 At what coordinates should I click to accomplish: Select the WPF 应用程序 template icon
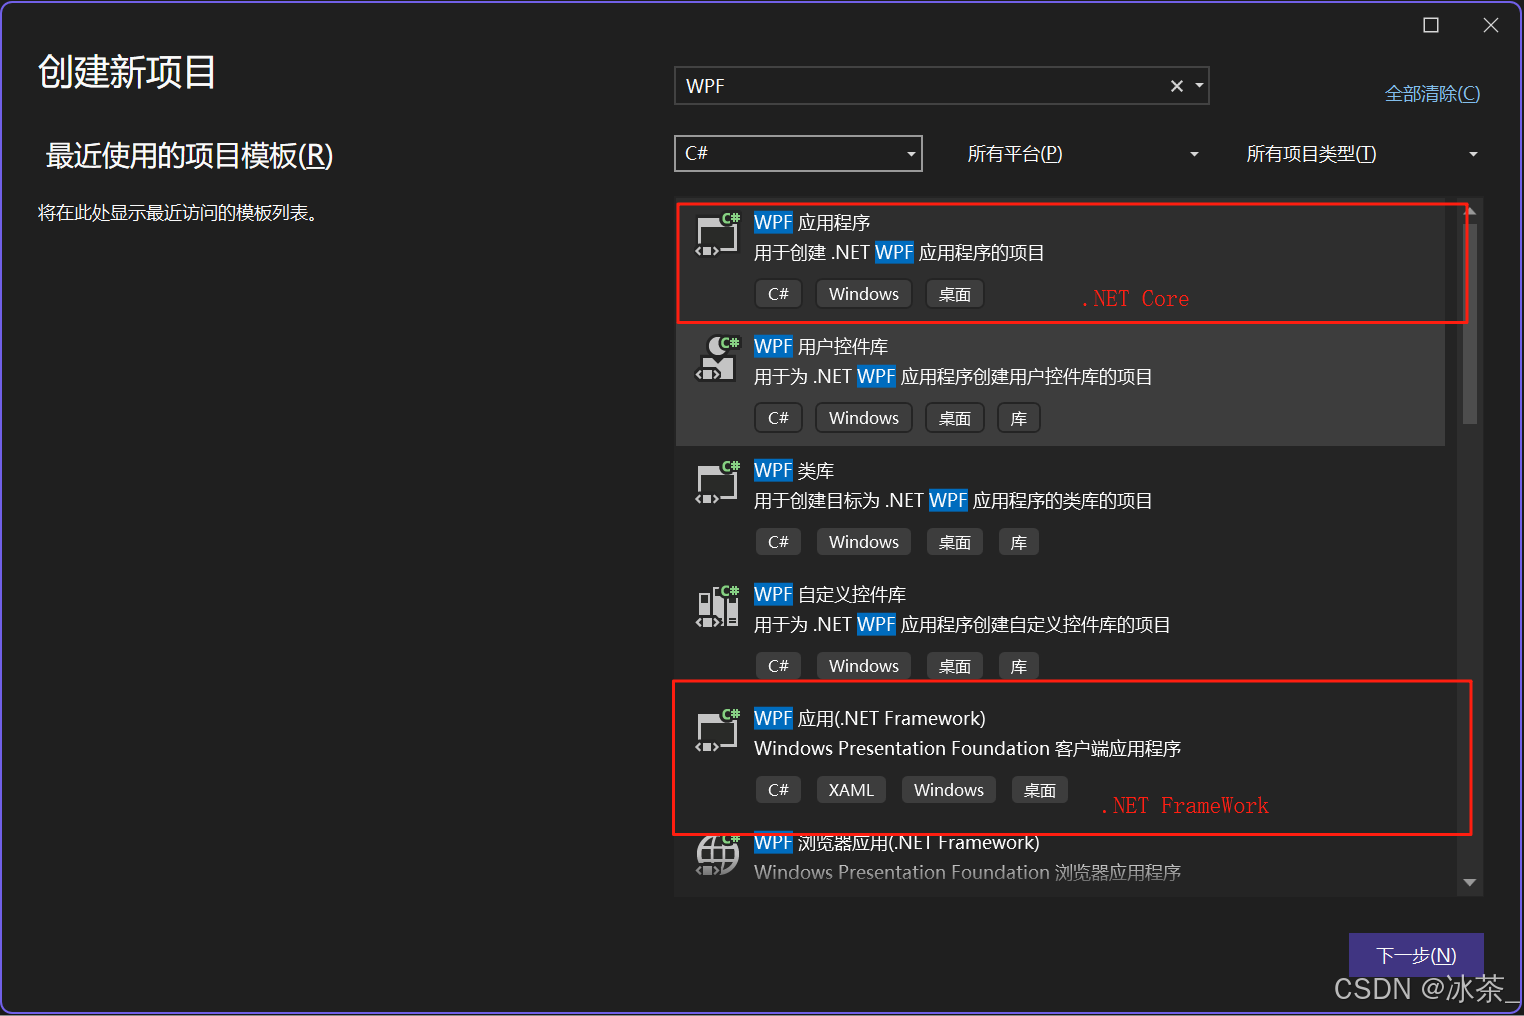pos(717,235)
